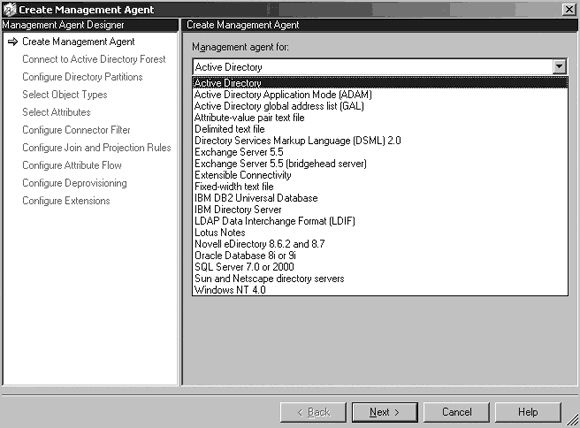Click the window resize grip icon

573,420
